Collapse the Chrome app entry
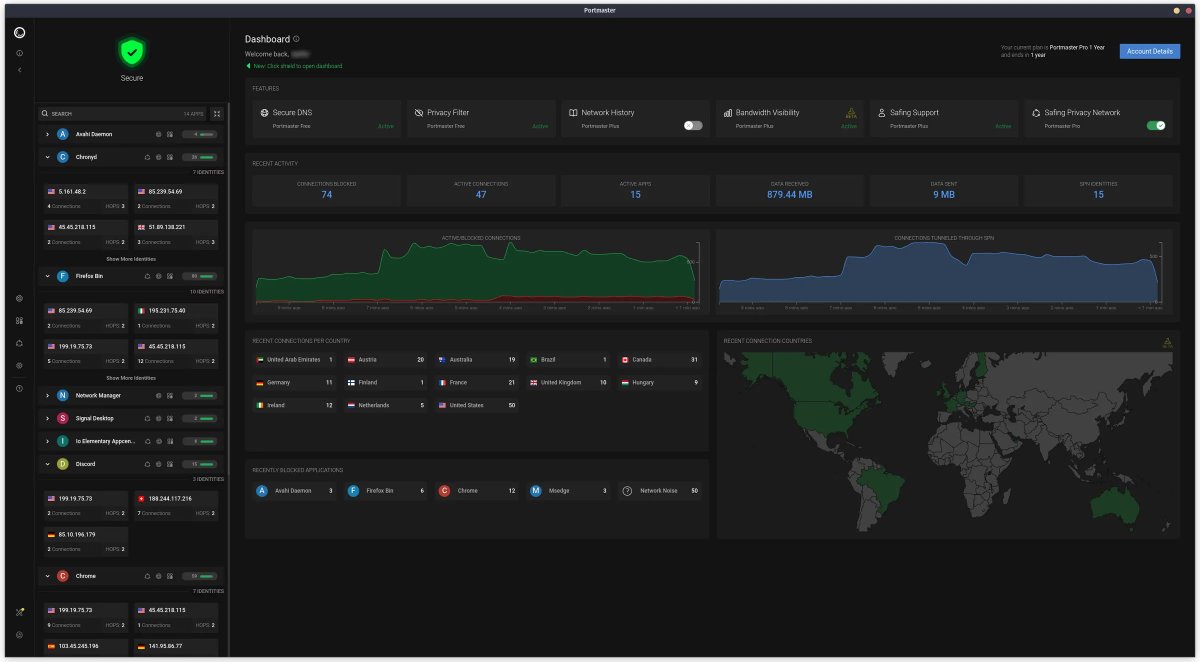The height and width of the screenshot is (662, 1200). 47,576
